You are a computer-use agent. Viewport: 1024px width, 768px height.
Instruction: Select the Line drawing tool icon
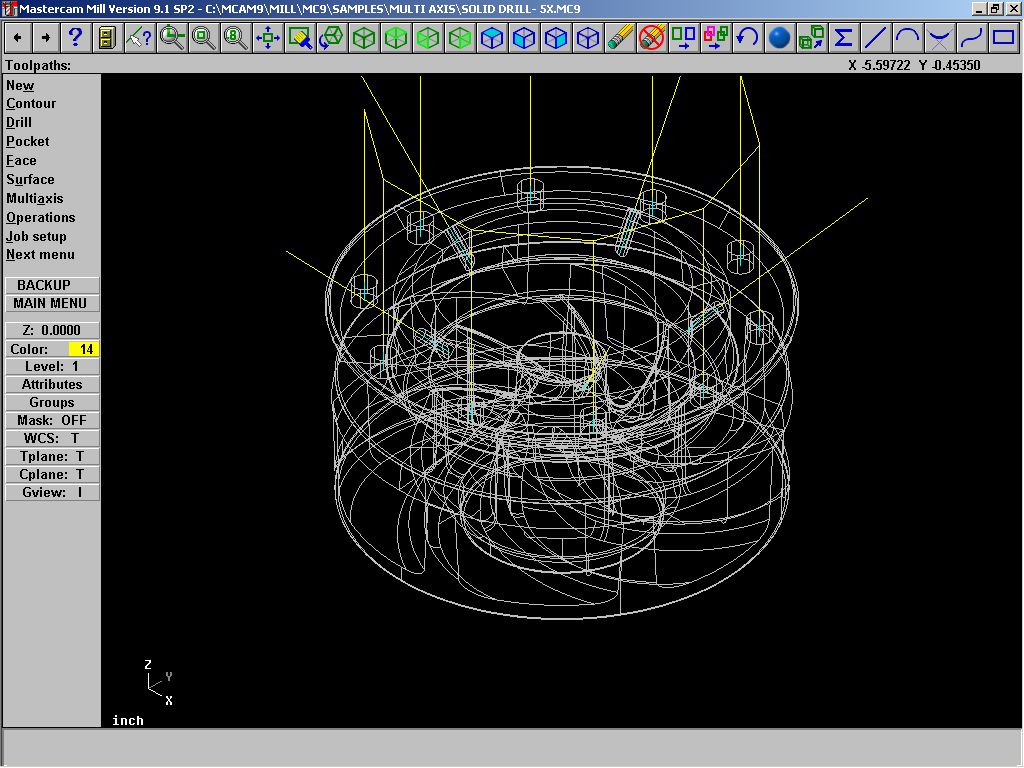(876, 37)
